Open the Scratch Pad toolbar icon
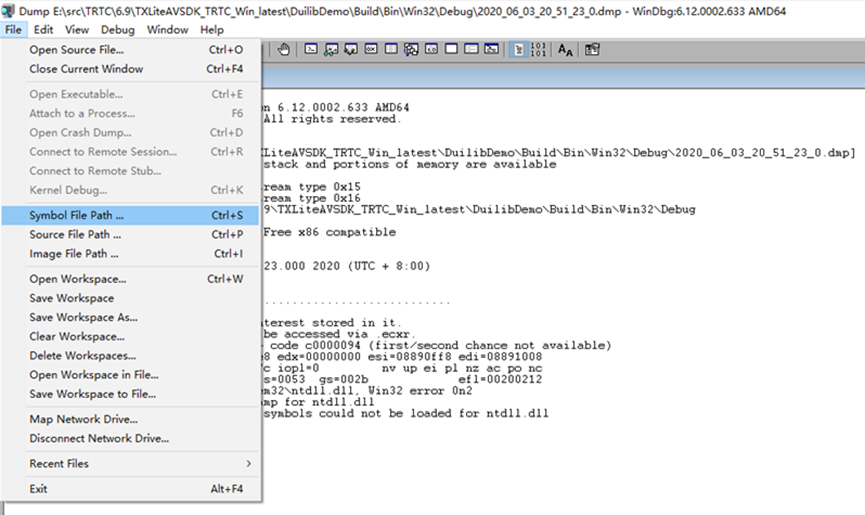865x515 pixels. 451,50
